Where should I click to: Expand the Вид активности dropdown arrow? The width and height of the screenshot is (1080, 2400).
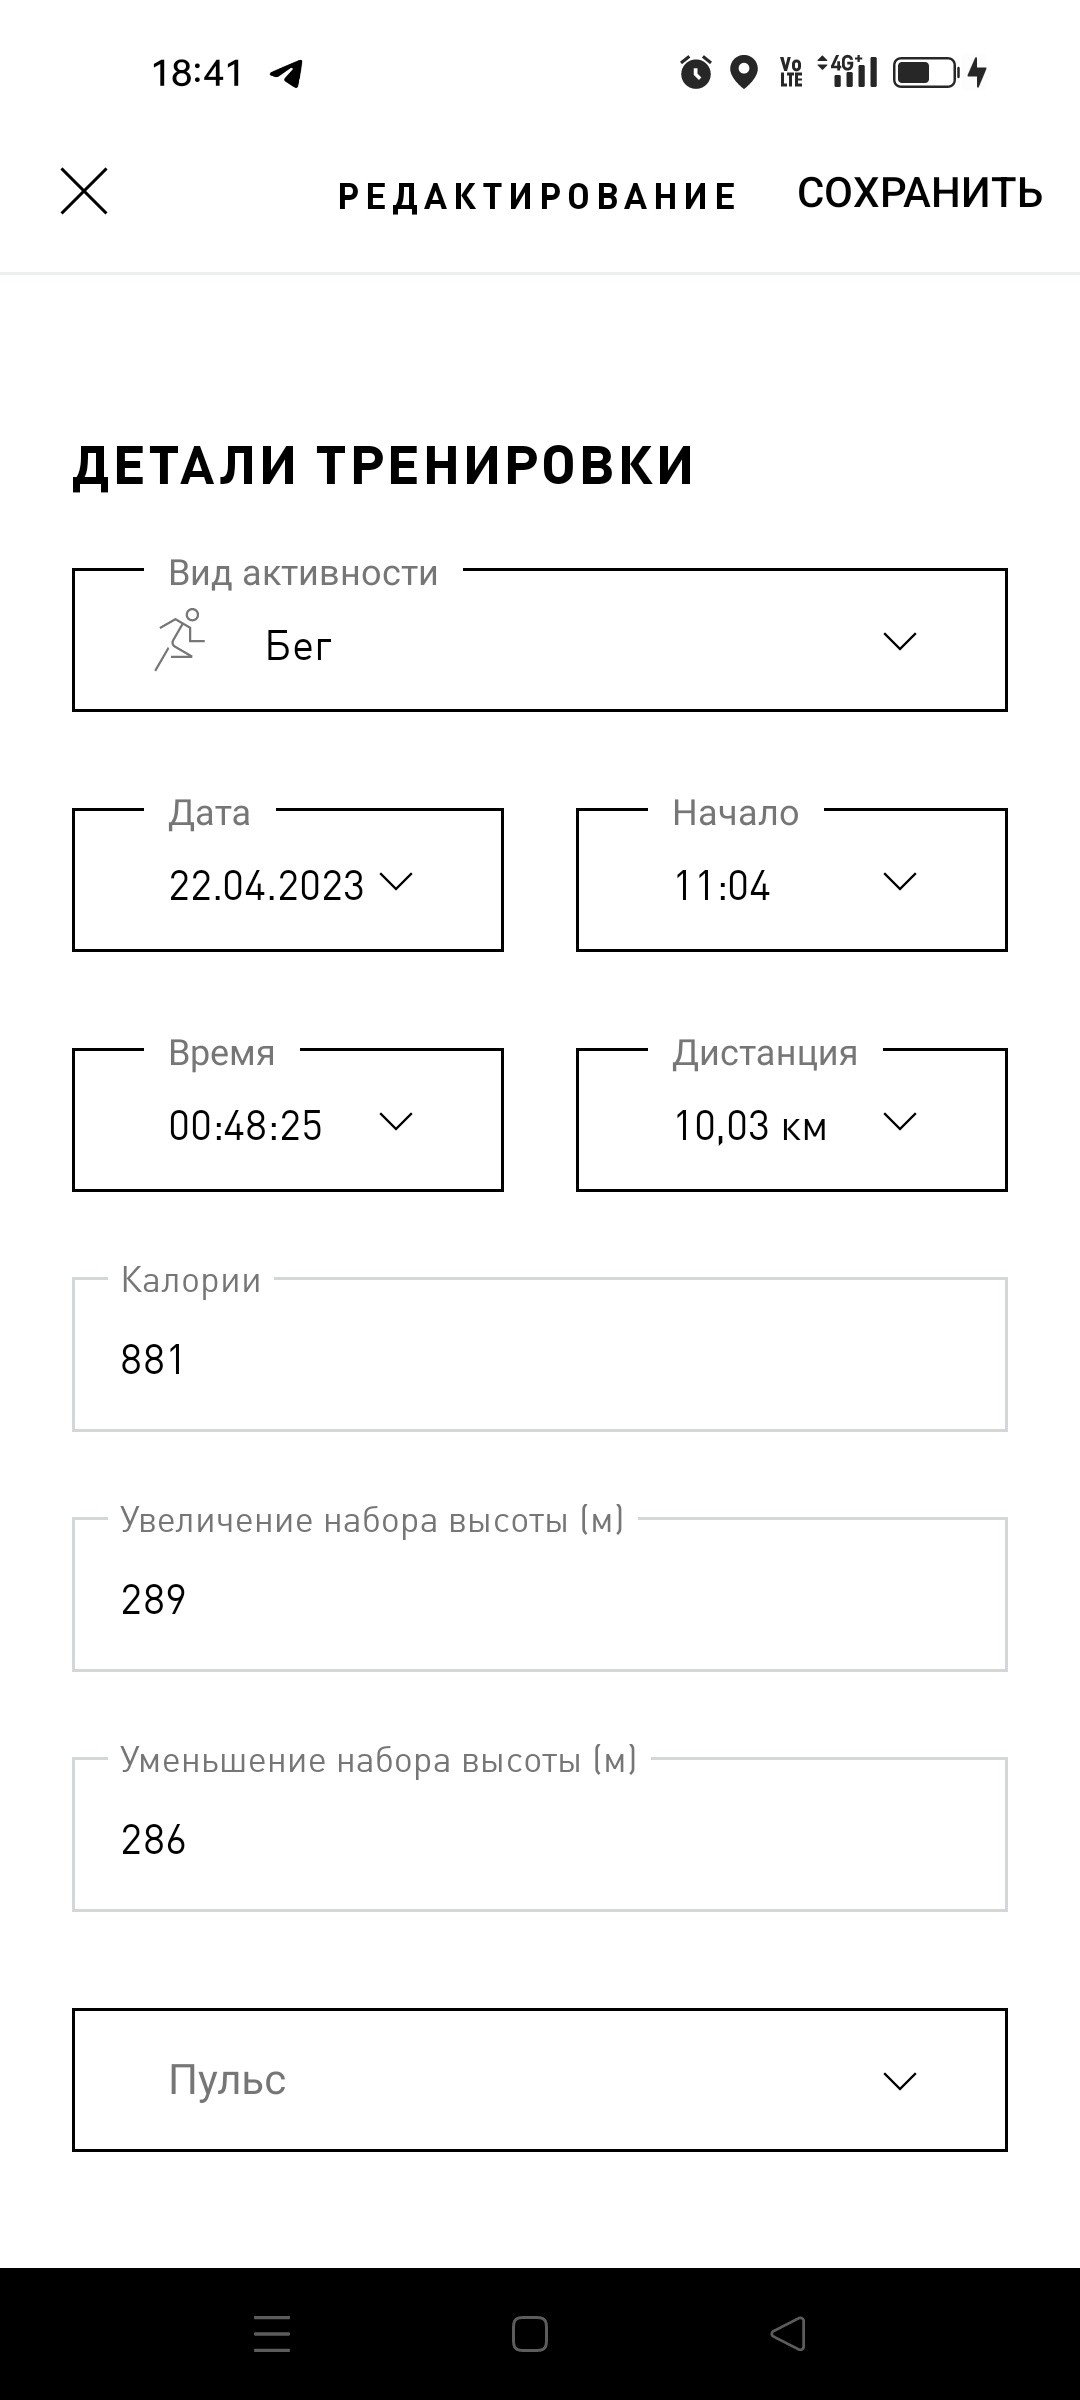pyautogui.click(x=900, y=641)
